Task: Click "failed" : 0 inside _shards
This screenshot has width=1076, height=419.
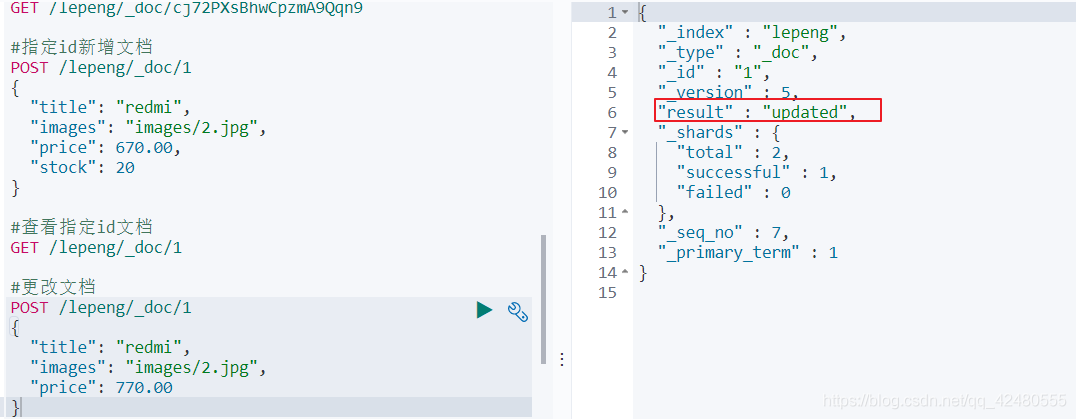Action: pos(733,192)
